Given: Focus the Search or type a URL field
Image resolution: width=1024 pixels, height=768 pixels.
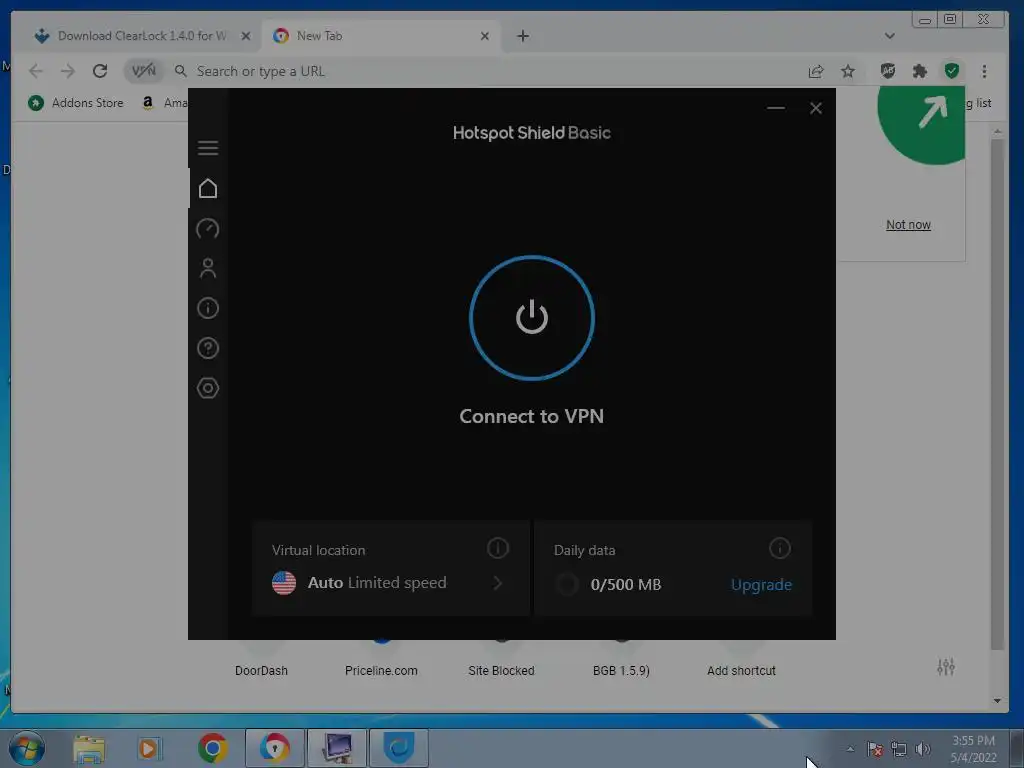Looking at the screenshot, I should click(483, 71).
